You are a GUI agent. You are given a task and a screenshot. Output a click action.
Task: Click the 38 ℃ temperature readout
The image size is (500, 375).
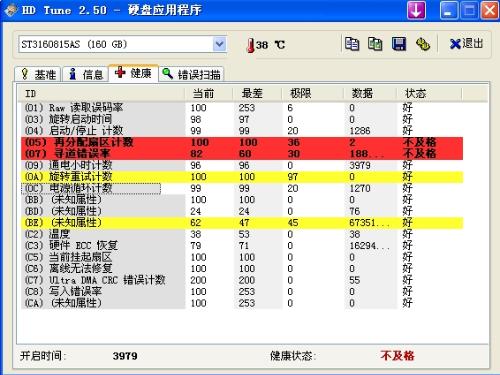[270, 45]
